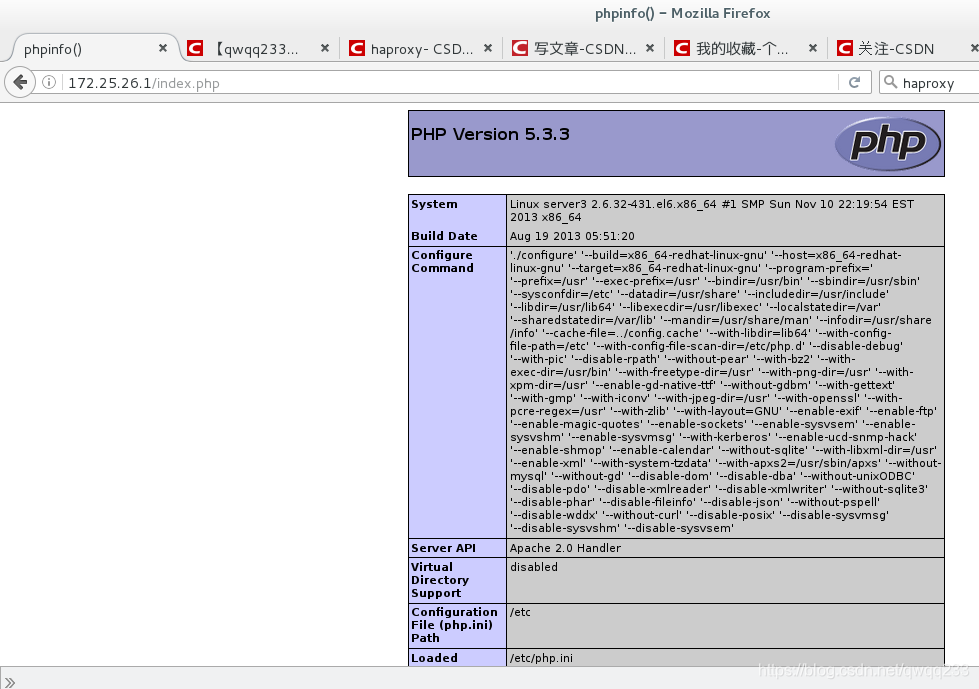Click the Apache 2.0 Handler value
Screen dimensions: 979x689
pyautogui.click(x=565, y=548)
